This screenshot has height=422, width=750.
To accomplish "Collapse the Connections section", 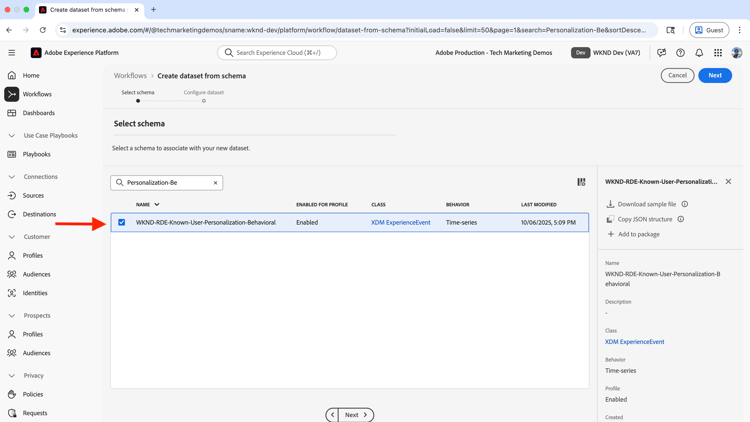I will point(12,177).
